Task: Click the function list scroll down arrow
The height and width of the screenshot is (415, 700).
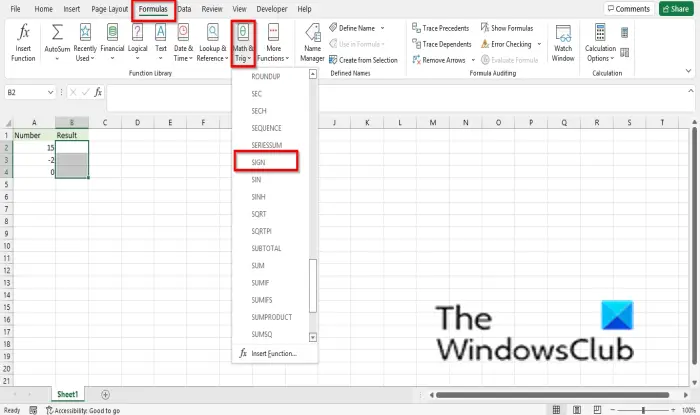Action: (x=313, y=337)
